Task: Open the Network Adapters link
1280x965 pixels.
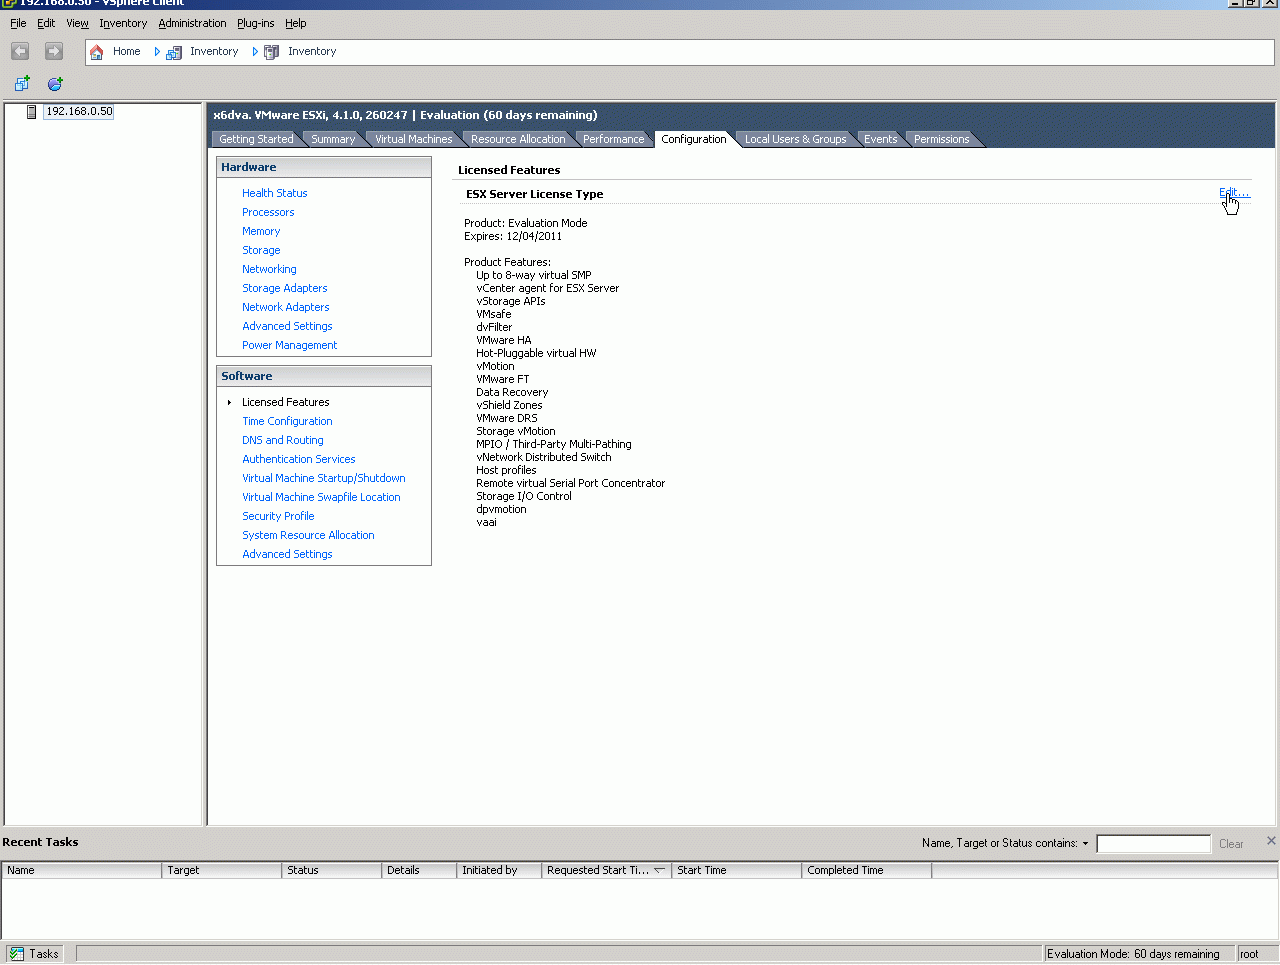Action: (286, 307)
